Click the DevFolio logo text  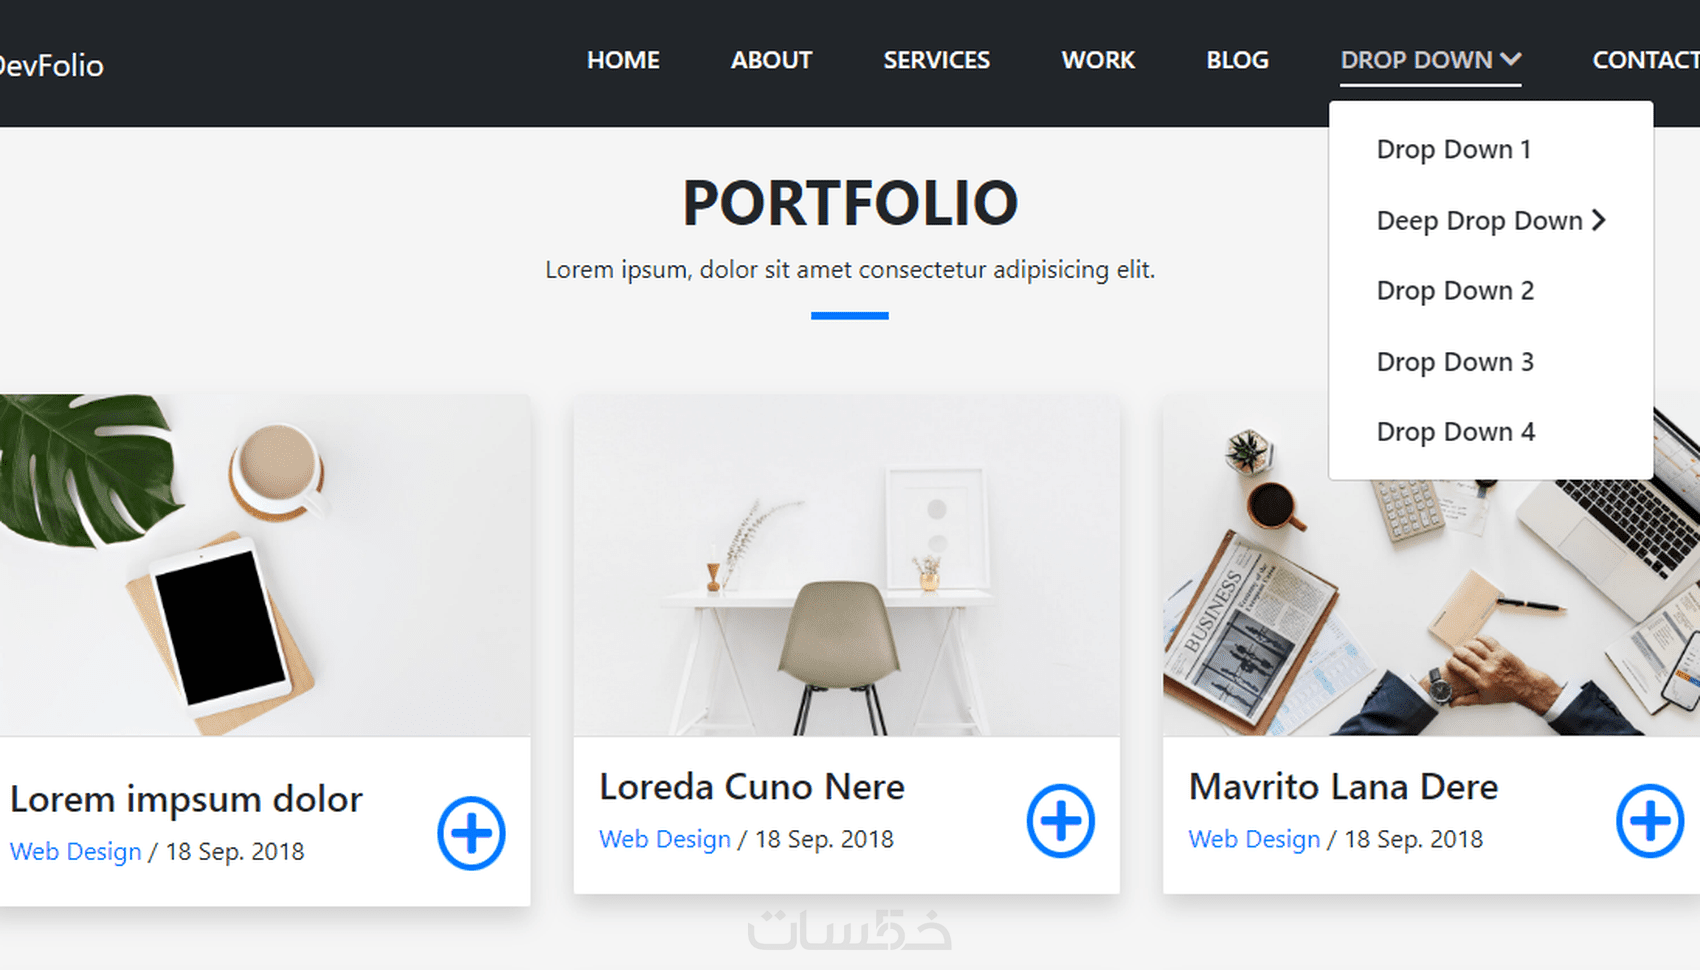pos(51,66)
